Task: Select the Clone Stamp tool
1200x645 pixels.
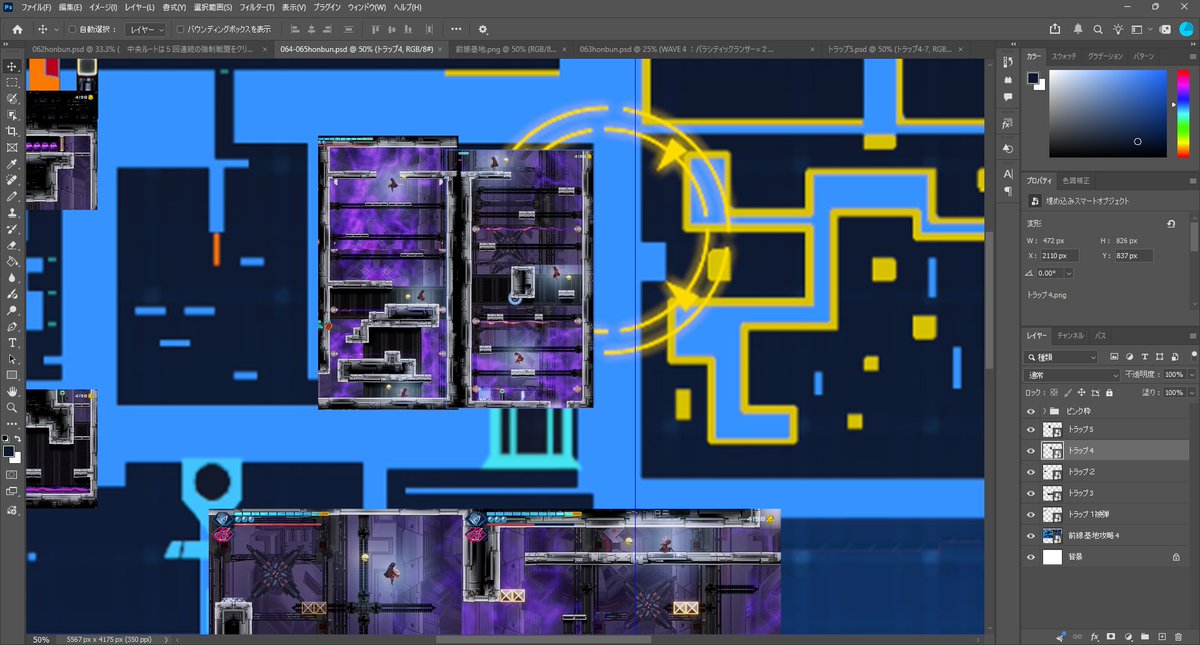Action: click(x=12, y=212)
